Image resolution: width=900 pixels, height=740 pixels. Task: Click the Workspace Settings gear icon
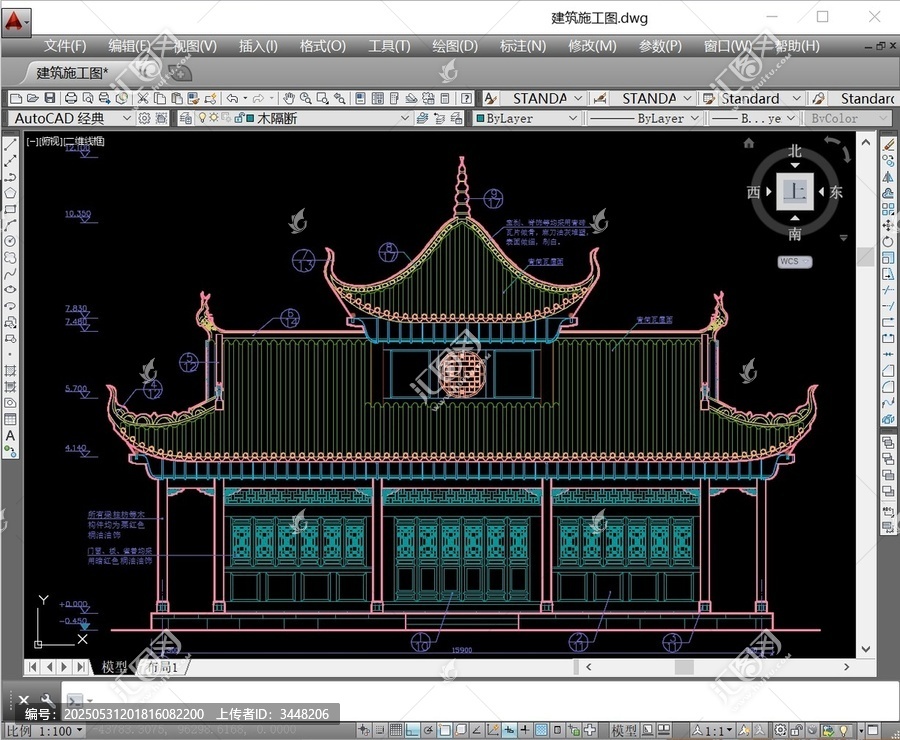[144, 118]
